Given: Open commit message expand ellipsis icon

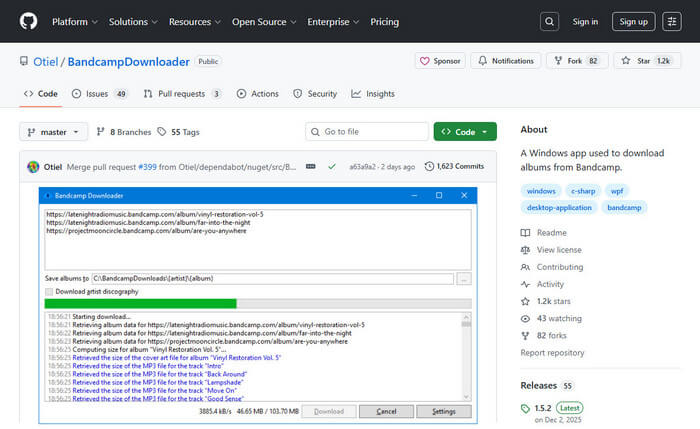Looking at the screenshot, I should (x=311, y=167).
